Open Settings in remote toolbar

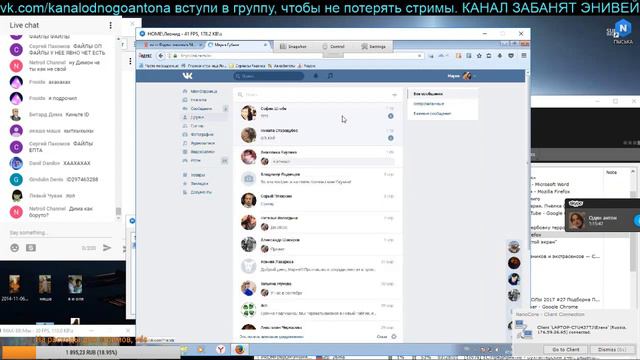tap(373, 47)
